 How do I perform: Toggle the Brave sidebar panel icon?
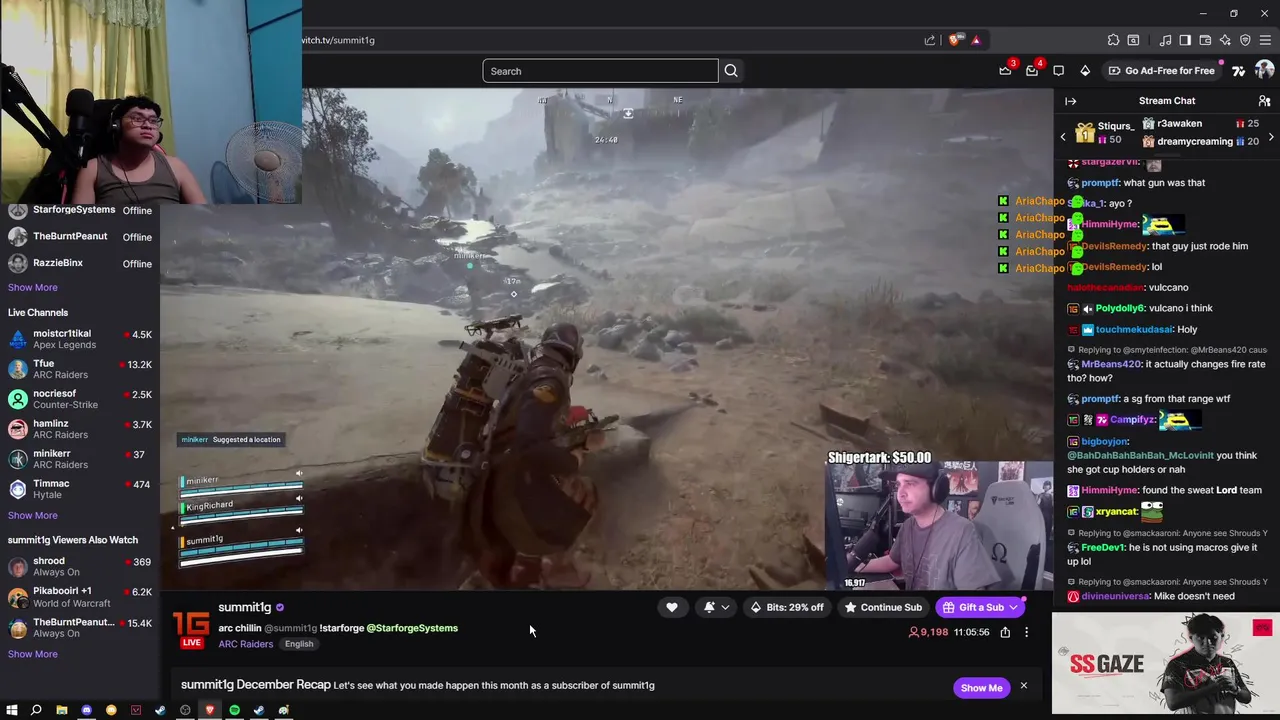[x=1185, y=40]
